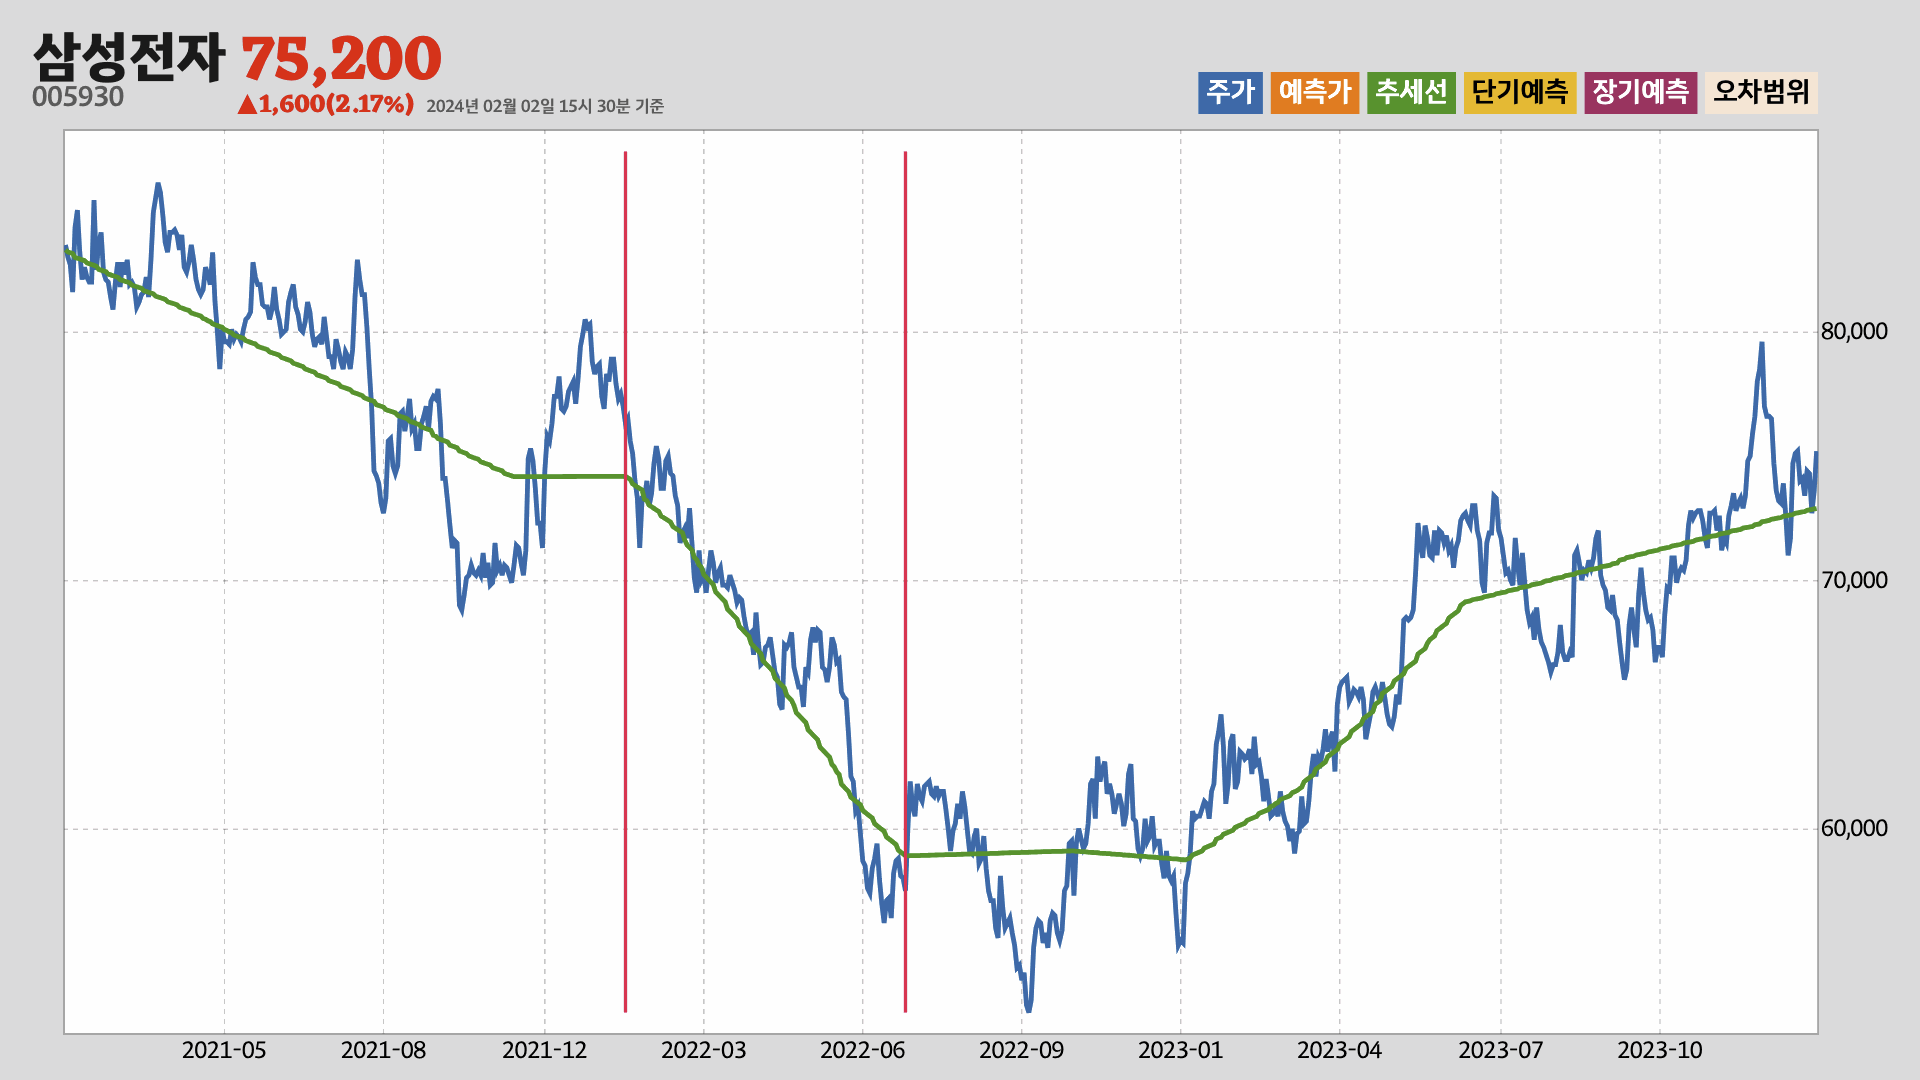Click the 2021-05 x-axis label
Viewport: 1920px width, 1080px height.
[x=224, y=1050]
